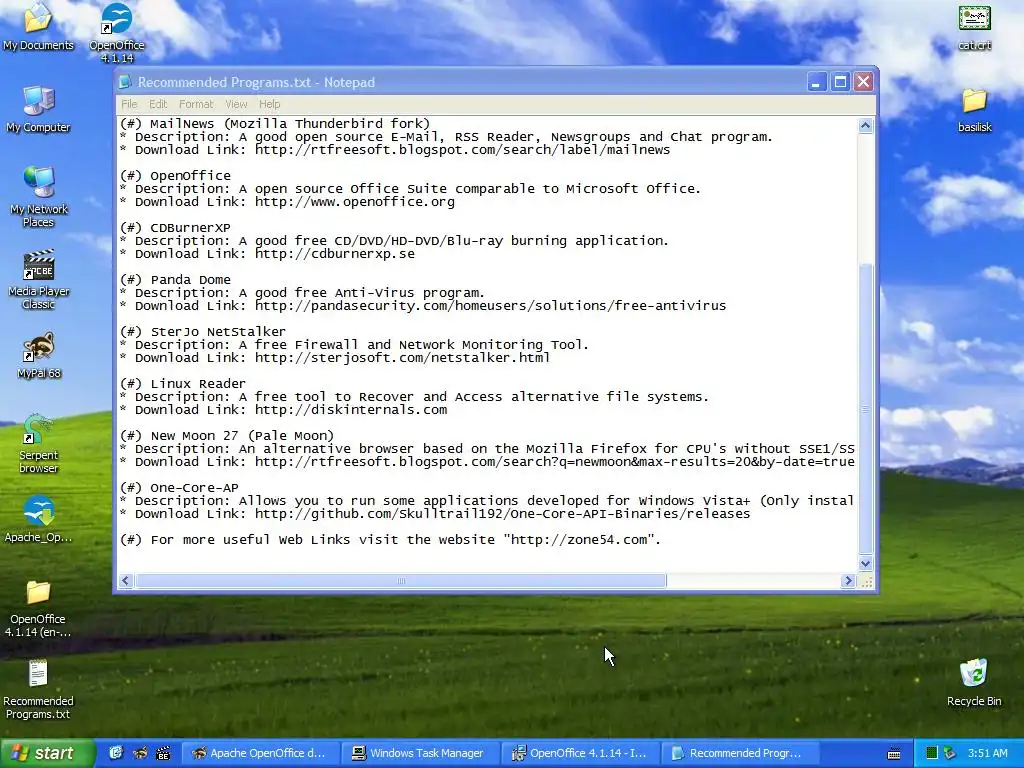Select the basilisk folder icon

pos(974,109)
